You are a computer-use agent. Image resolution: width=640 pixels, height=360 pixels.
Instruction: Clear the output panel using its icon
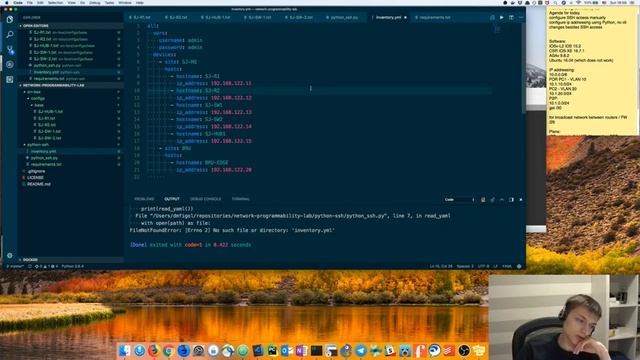483,200
